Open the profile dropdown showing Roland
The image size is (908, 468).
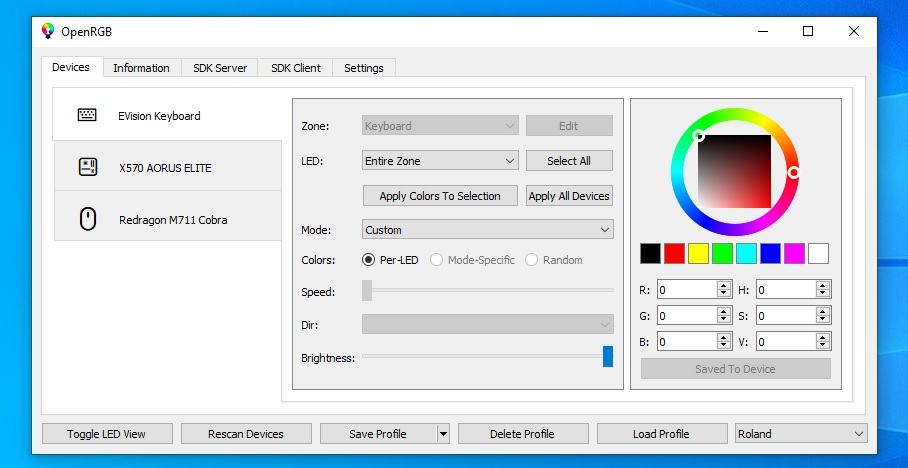click(x=801, y=434)
